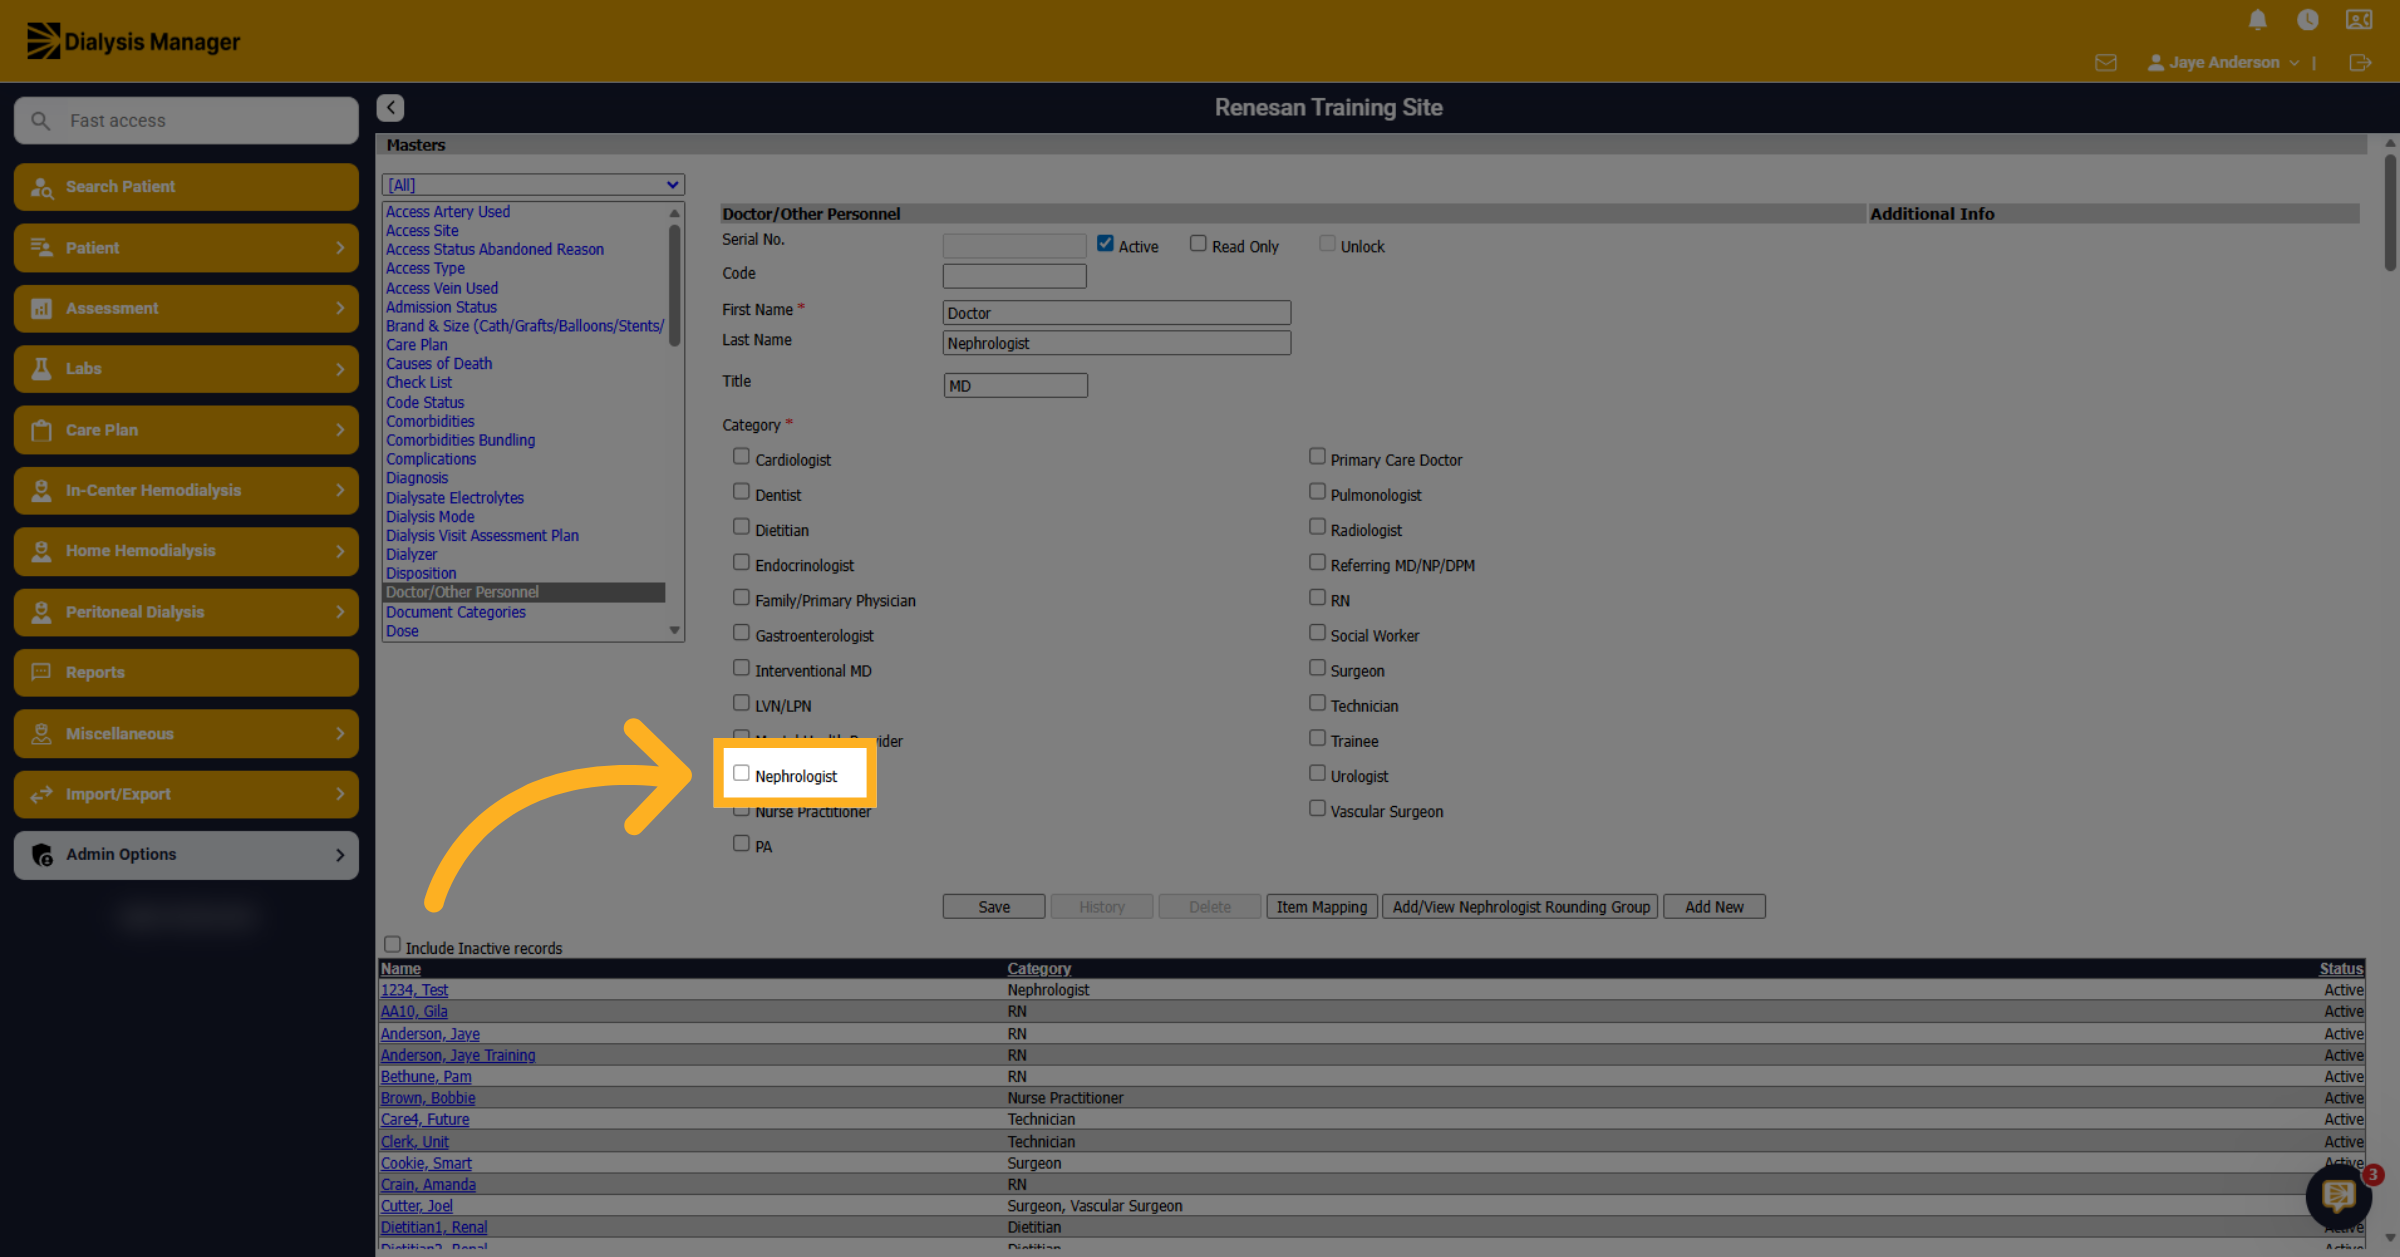Click the Title input field
This screenshot has height=1257, width=2400.
(1015, 386)
